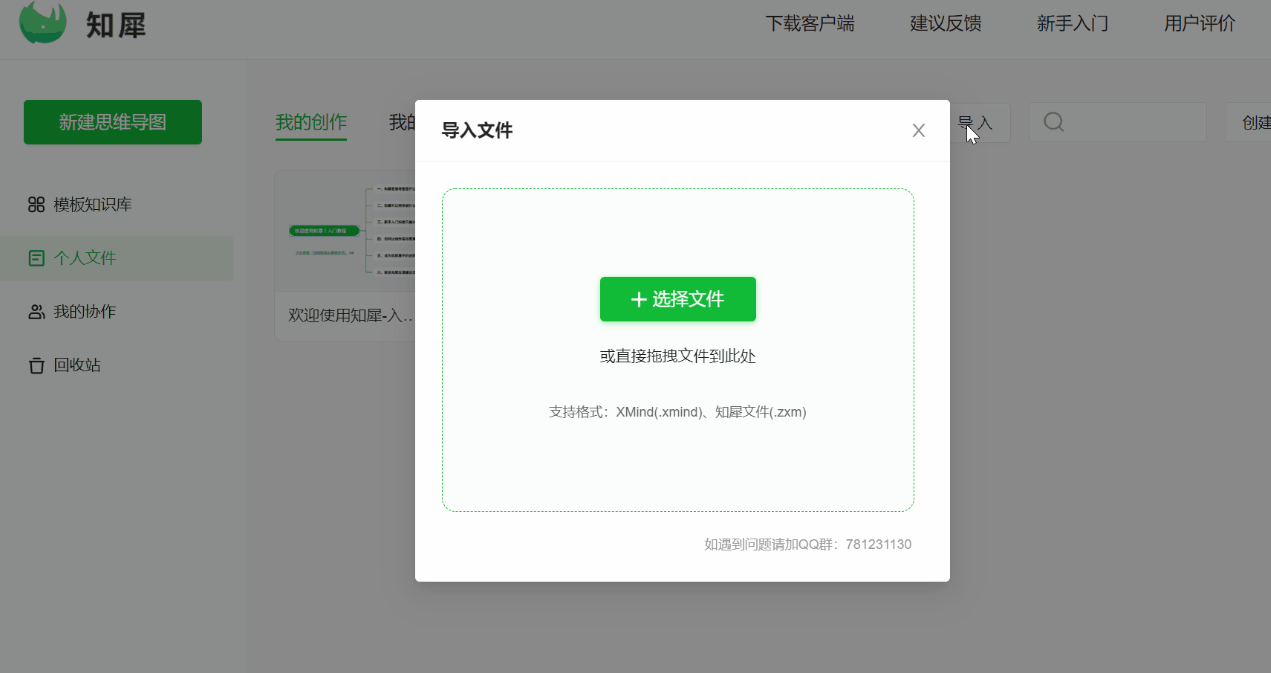Click the 回收站 trash icon

click(x=36, y=365)
